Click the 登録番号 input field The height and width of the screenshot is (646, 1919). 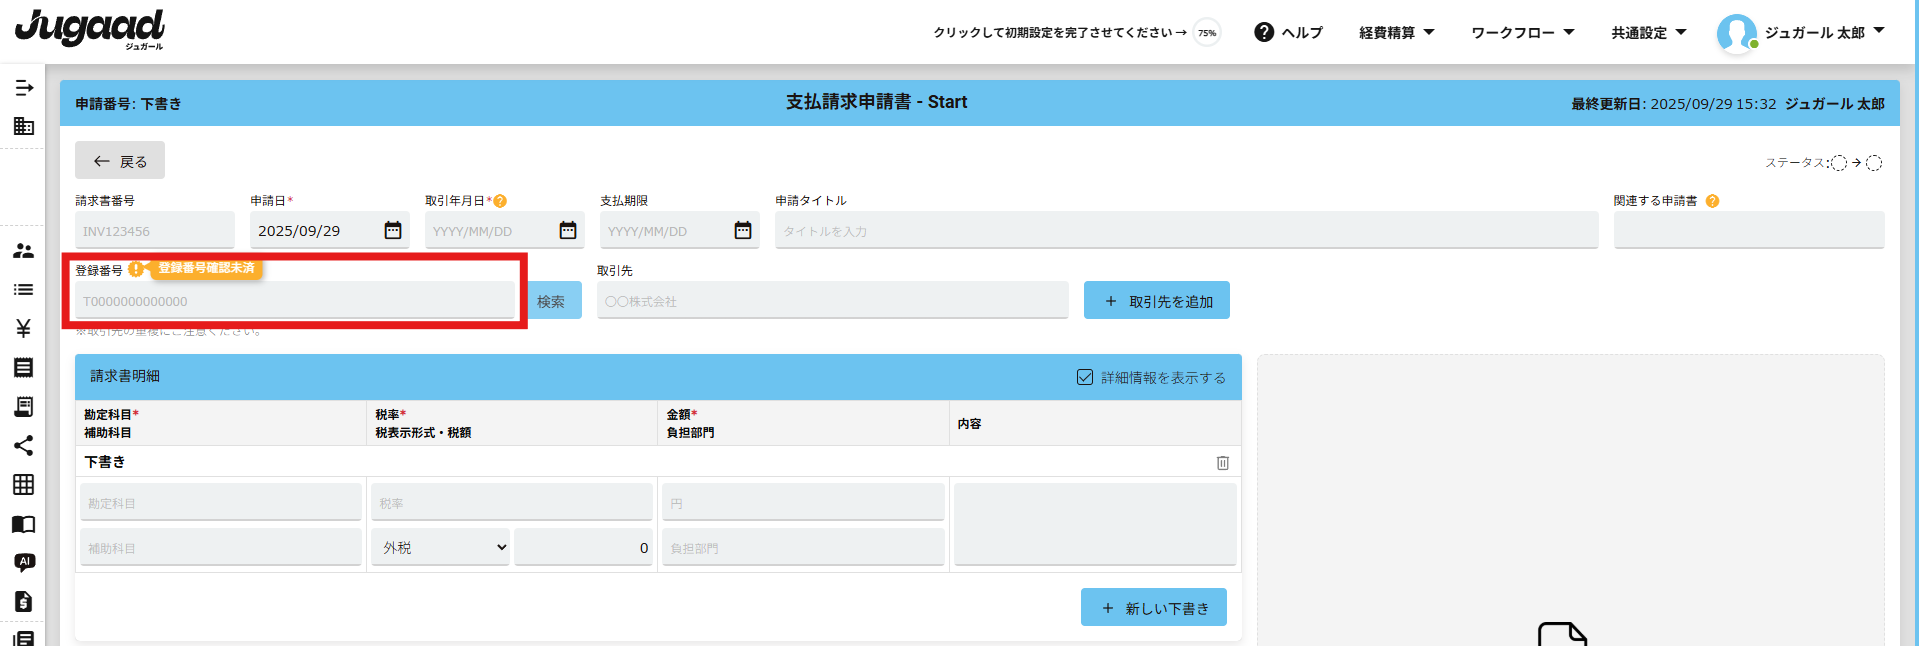click(x=295, y=301)
